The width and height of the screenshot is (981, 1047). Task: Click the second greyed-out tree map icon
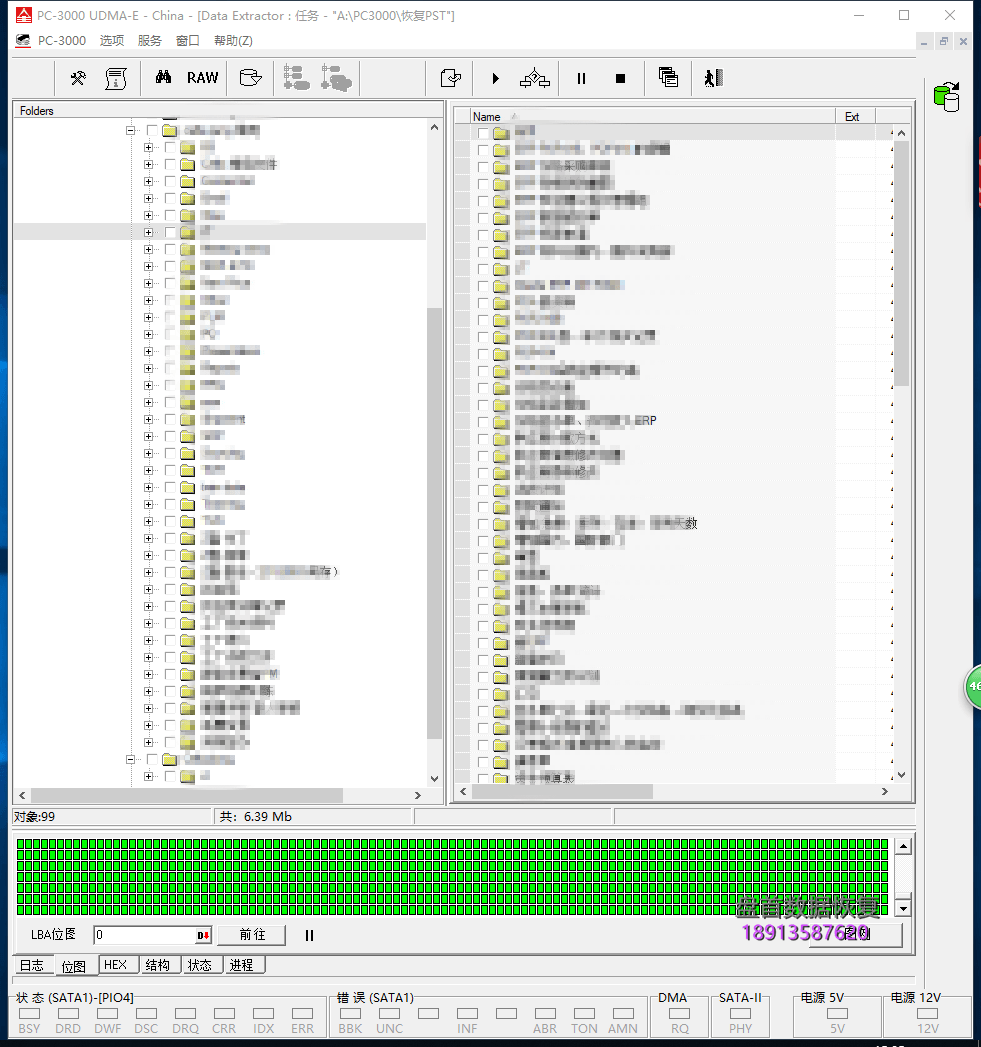pos(336,78)
